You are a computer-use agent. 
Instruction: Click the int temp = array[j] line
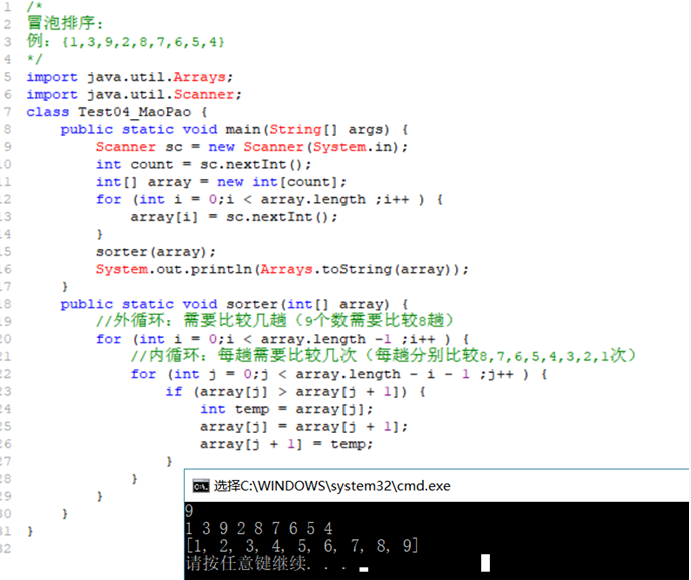coord(286,409)
